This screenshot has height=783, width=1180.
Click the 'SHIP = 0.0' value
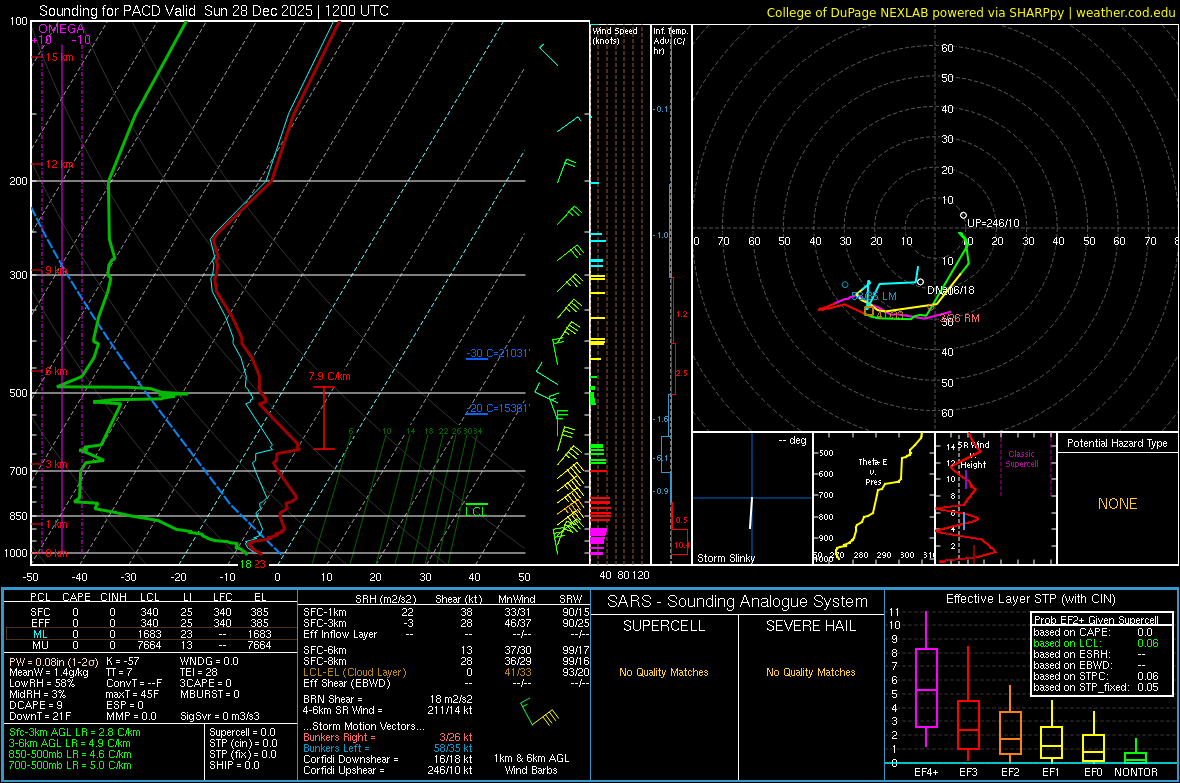234,766
